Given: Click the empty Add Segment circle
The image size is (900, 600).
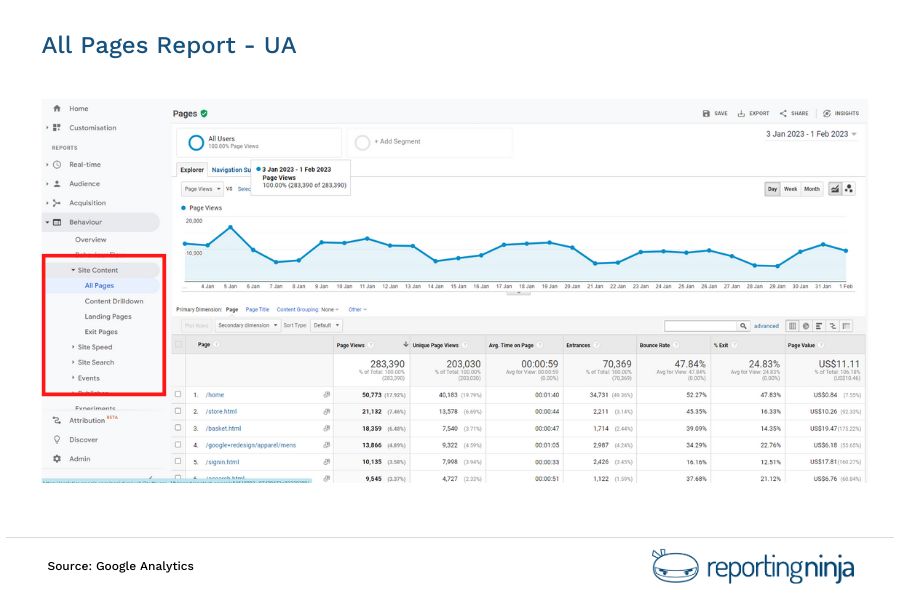Looking at the screenshot, I should (x=362, y=142).
